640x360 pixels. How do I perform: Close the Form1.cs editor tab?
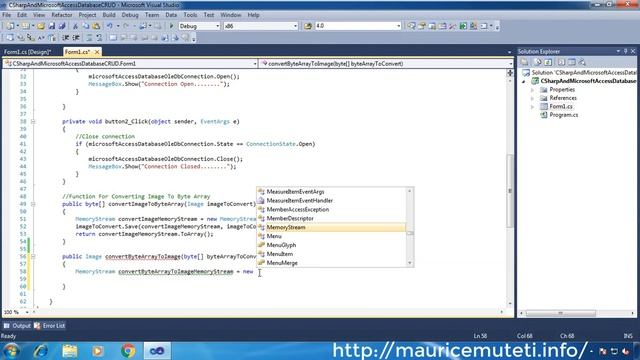click(97, 52)
